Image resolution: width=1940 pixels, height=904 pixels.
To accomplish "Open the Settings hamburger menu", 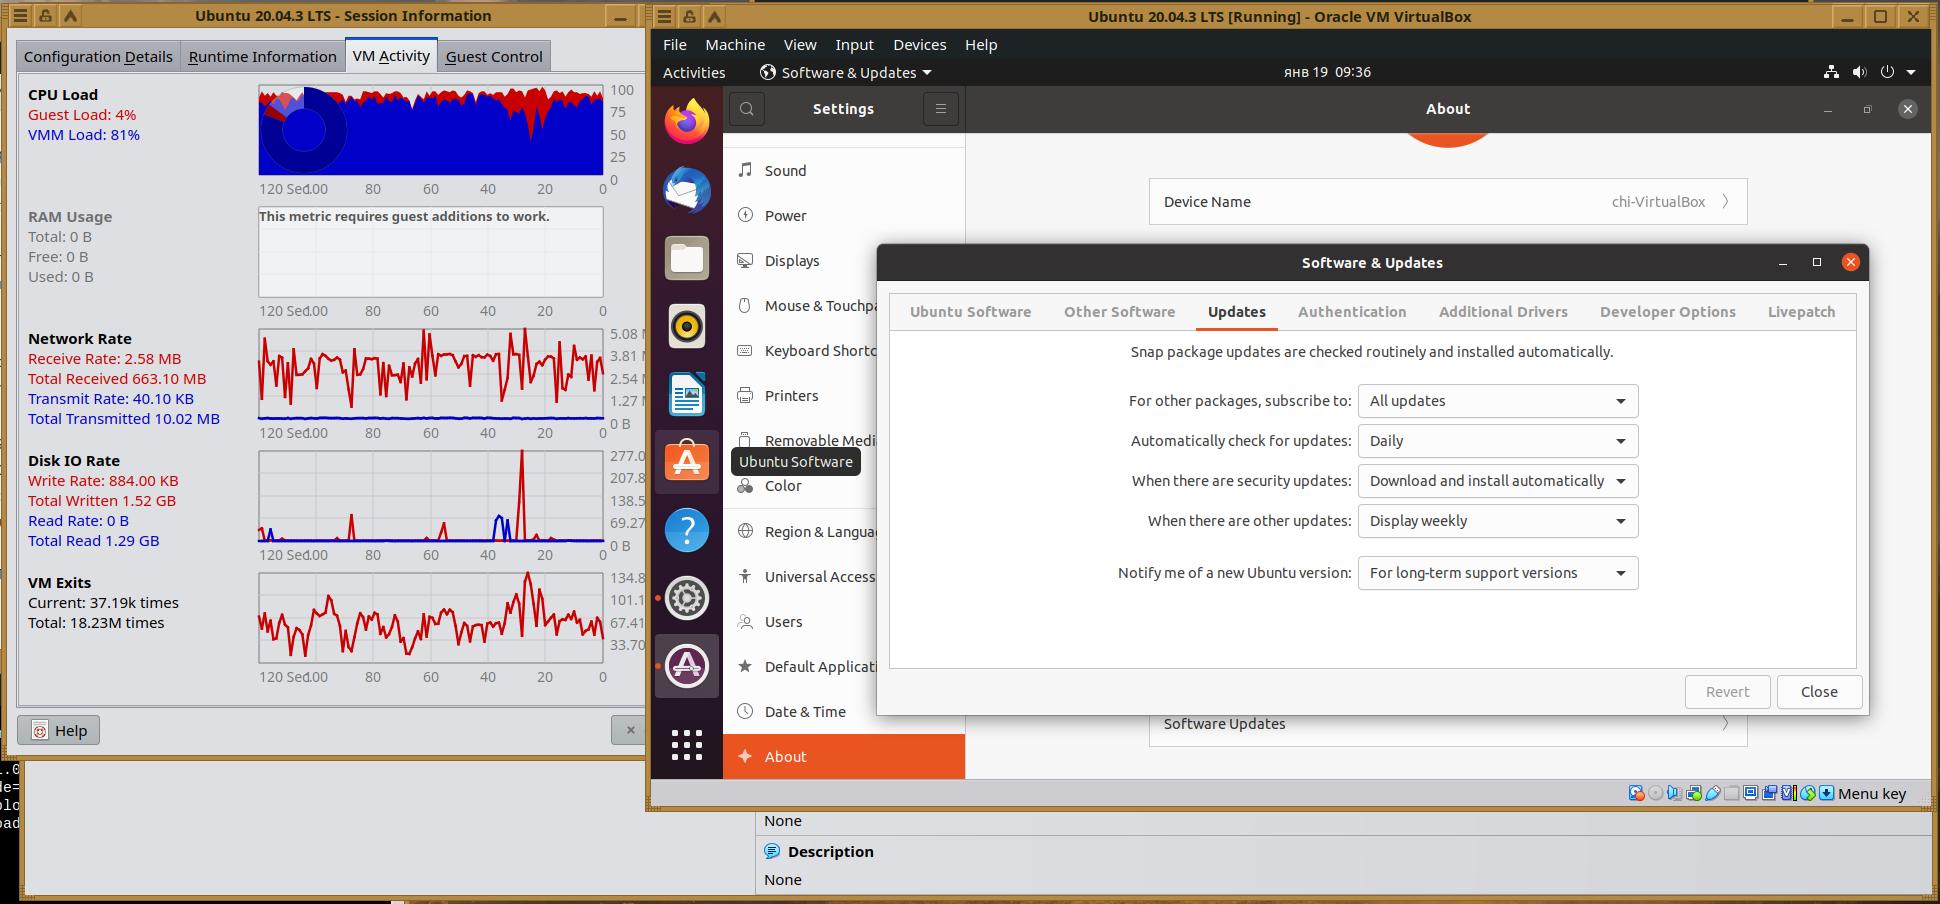I will click(941, 109).
